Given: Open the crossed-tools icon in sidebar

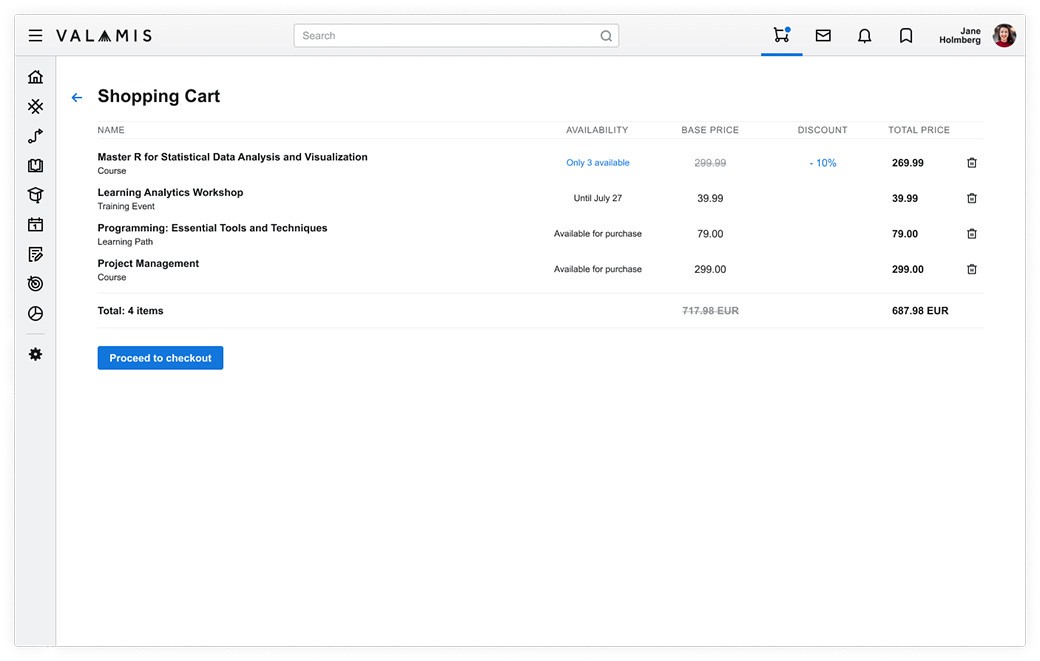Looking at the screenshot, I should pos(36,106).
